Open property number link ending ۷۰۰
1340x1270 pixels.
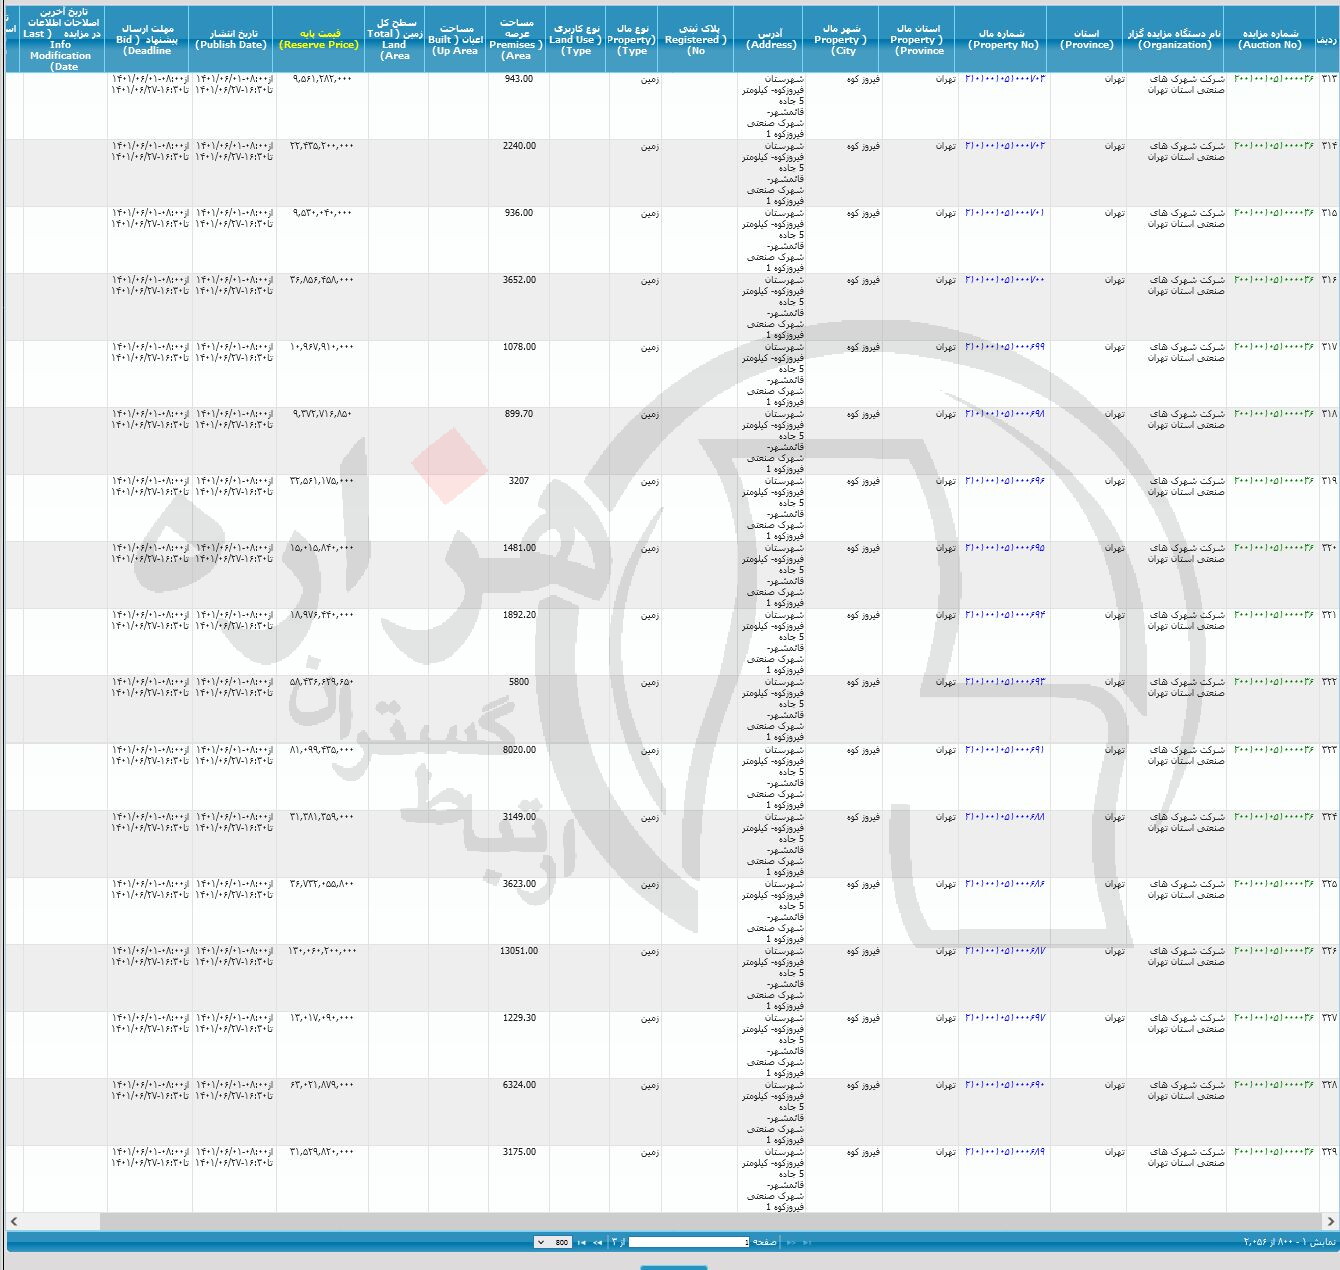point(1005,280)
